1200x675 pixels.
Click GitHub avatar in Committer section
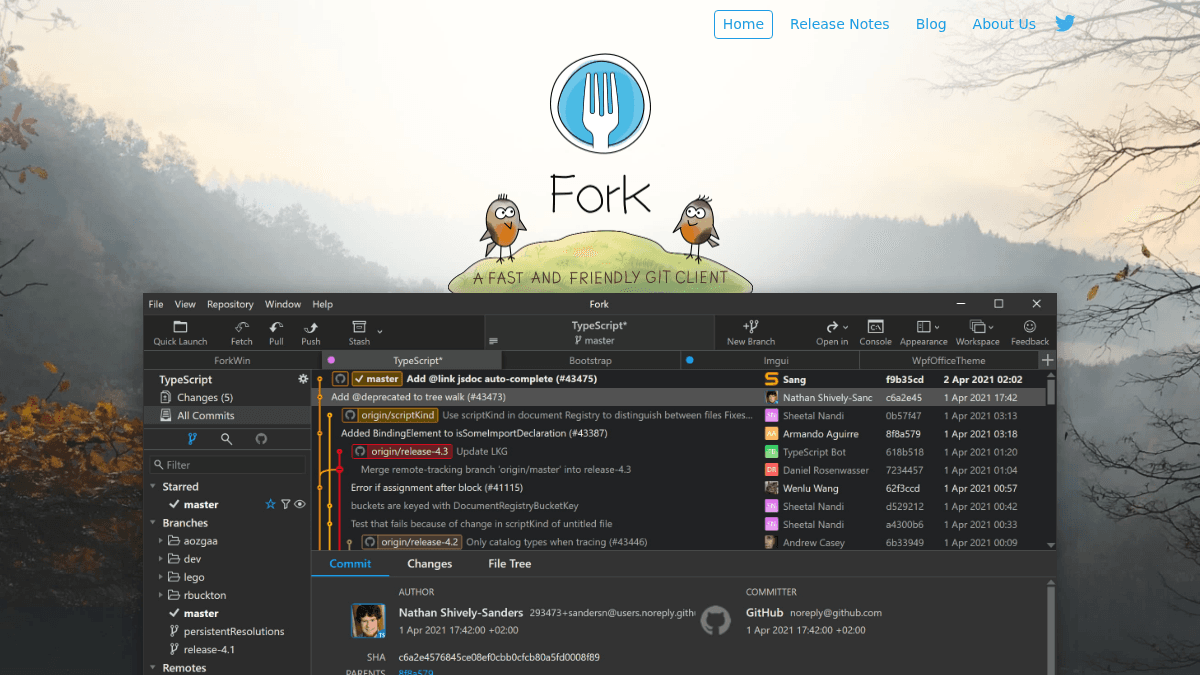pyautogui.click(x=715, y=620)
